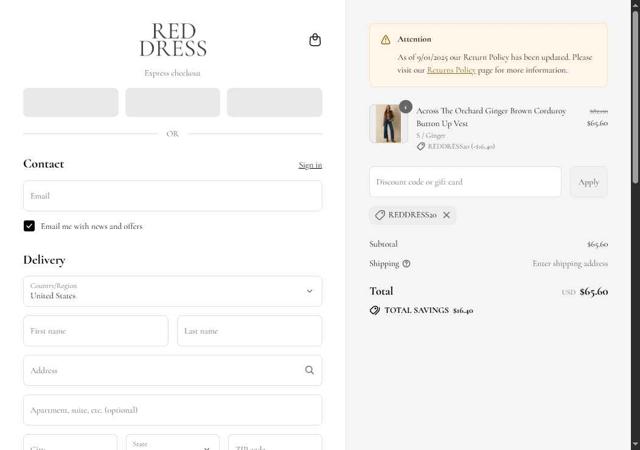The height and width of the screenshot is (450, 640).
Task: Click the Subtotal label
Action: [x=383, y=244]
